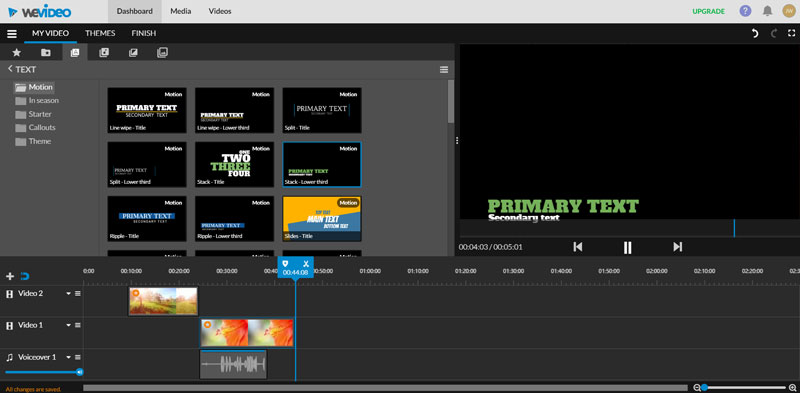Select the In season folder
Image resolution: width=800 pixels, height=393 pixels.
click(37, 101)
